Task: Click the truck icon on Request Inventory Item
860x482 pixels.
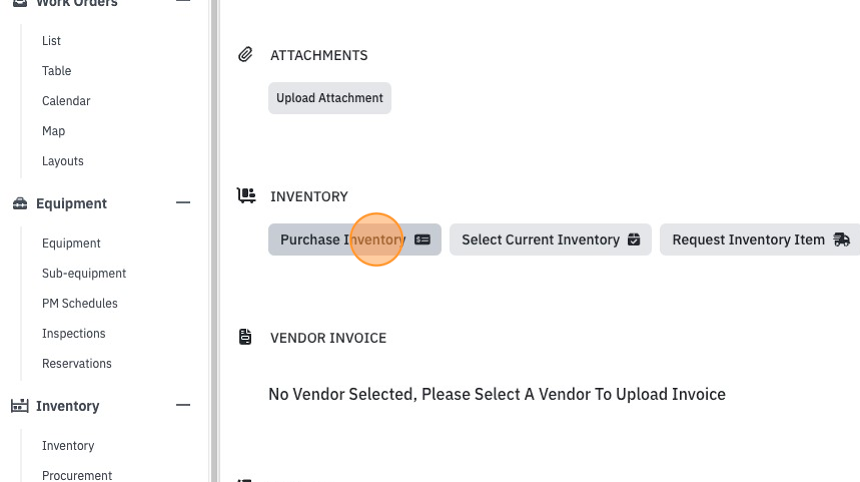Action: point(841,240)
